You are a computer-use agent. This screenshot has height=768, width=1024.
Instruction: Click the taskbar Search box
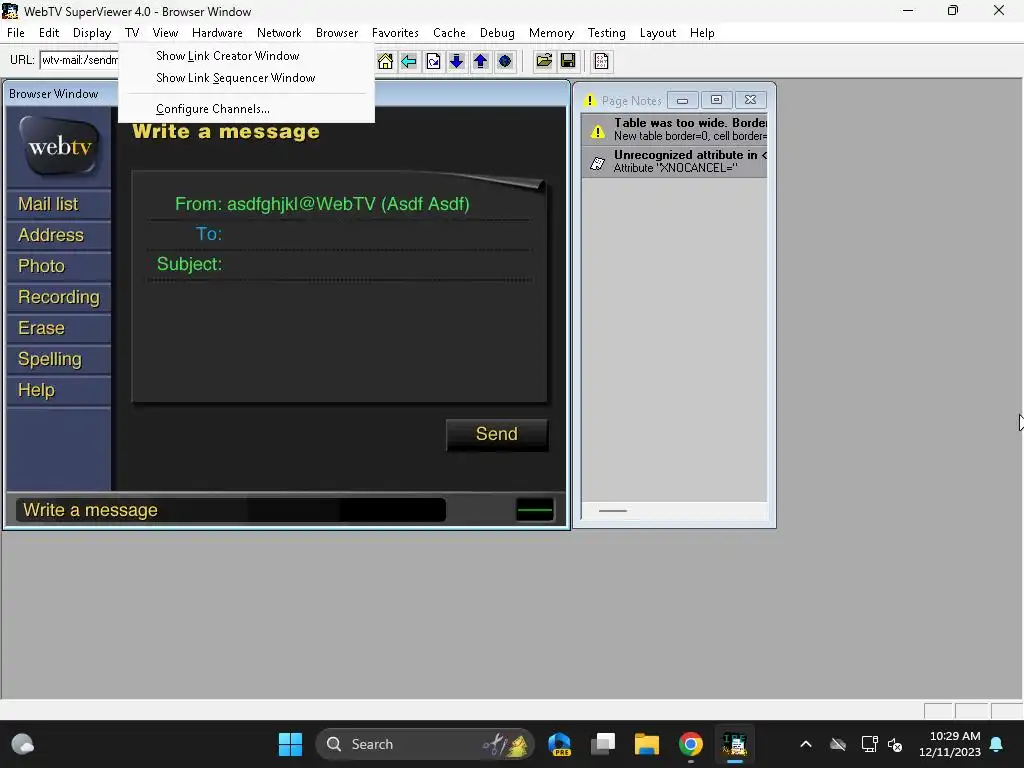point(424,744)
